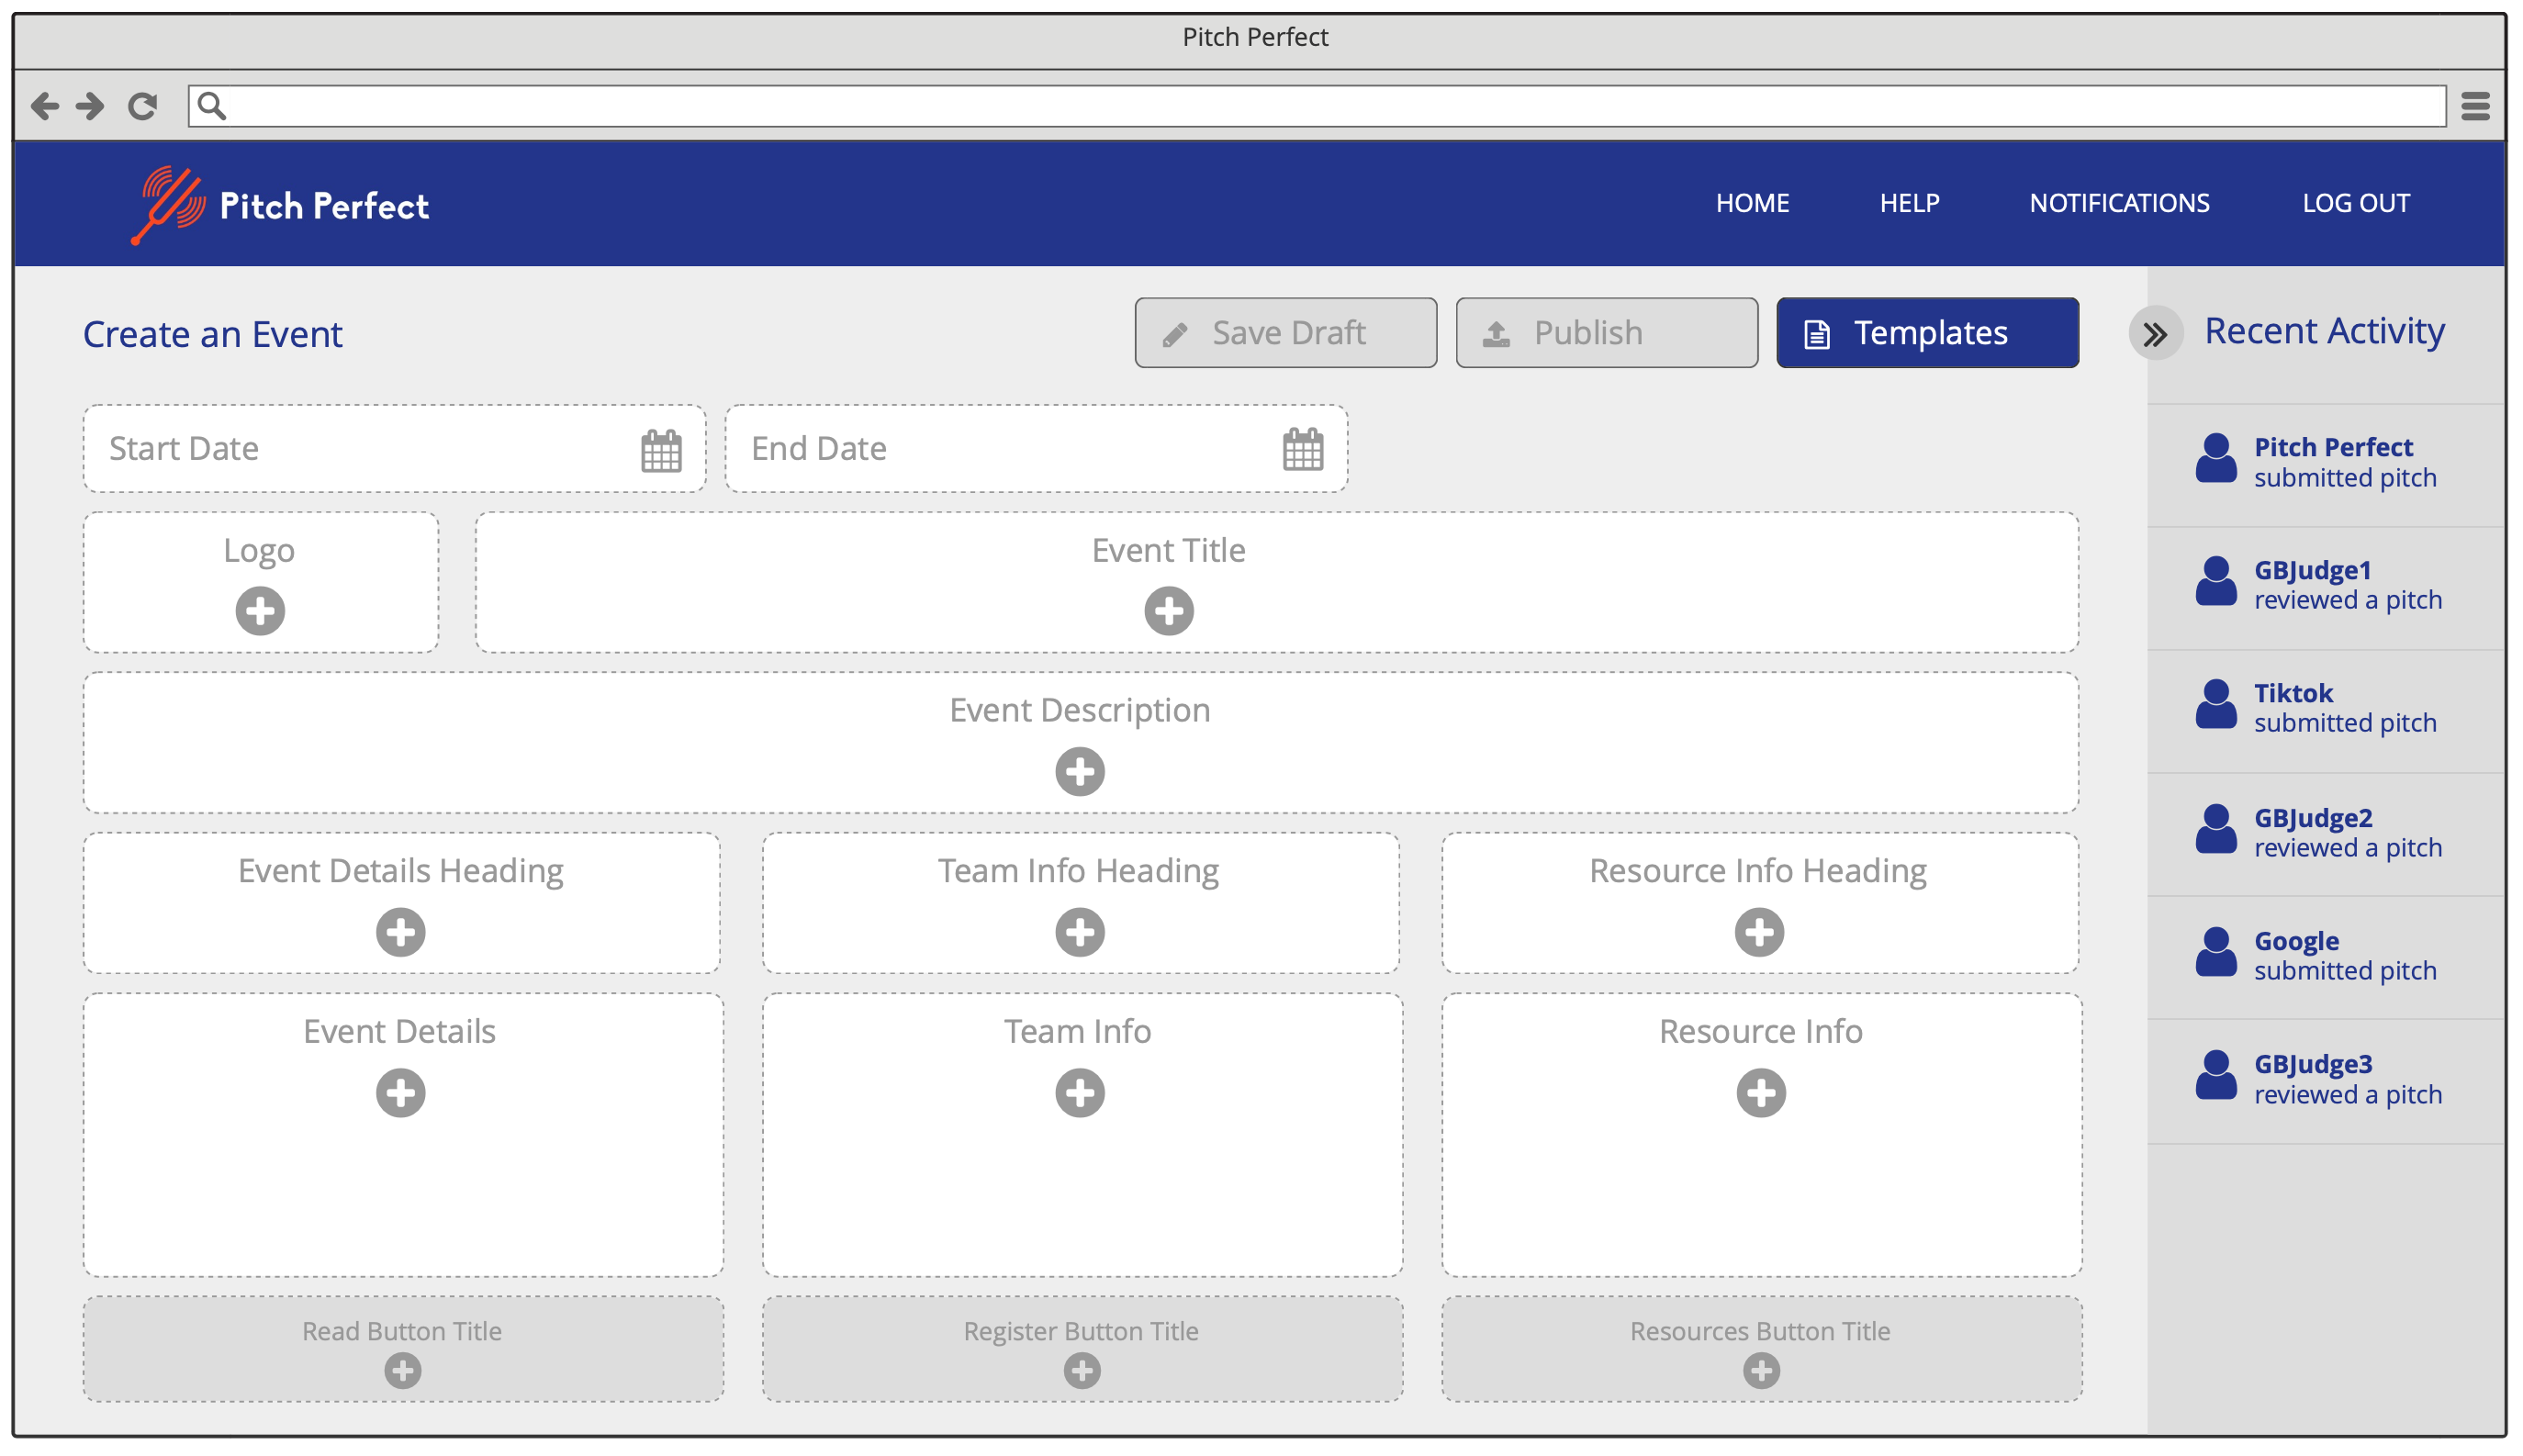Click LOG OUT in the header
Image resolution: width=2523 pixels, height=1456 pixels.
tap(2355, 203)
